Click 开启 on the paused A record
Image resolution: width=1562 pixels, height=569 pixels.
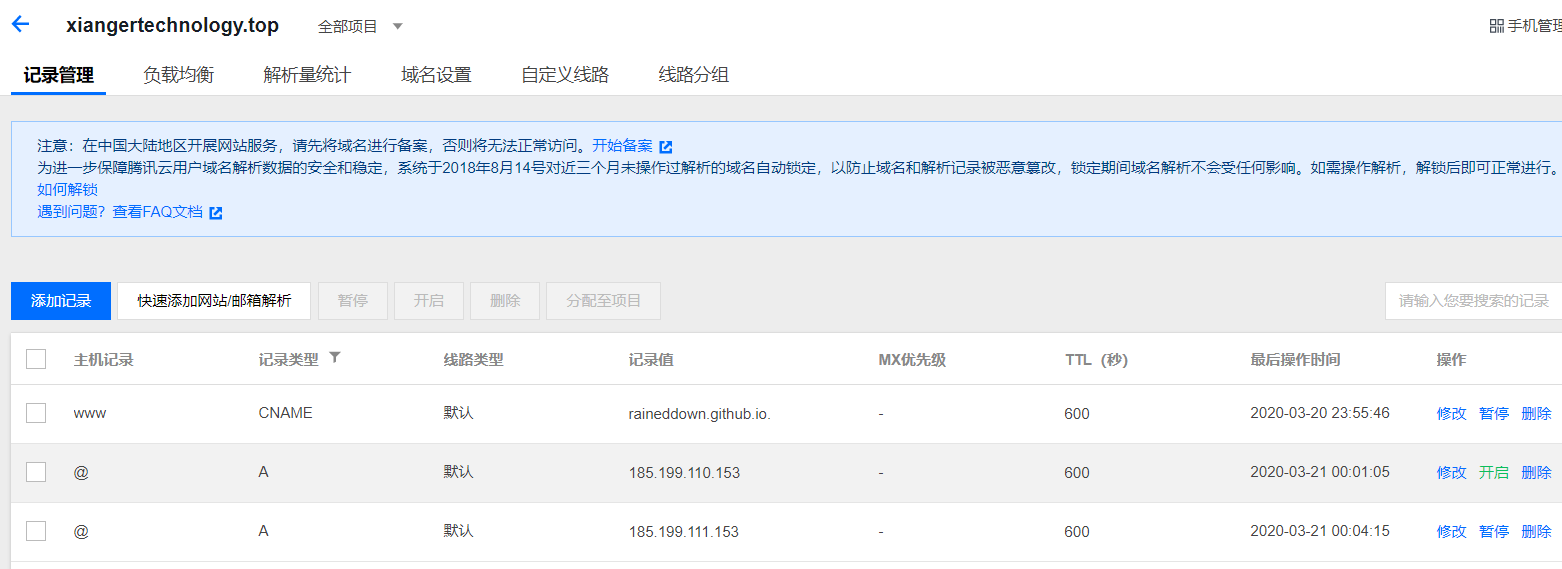(1494, 473)
